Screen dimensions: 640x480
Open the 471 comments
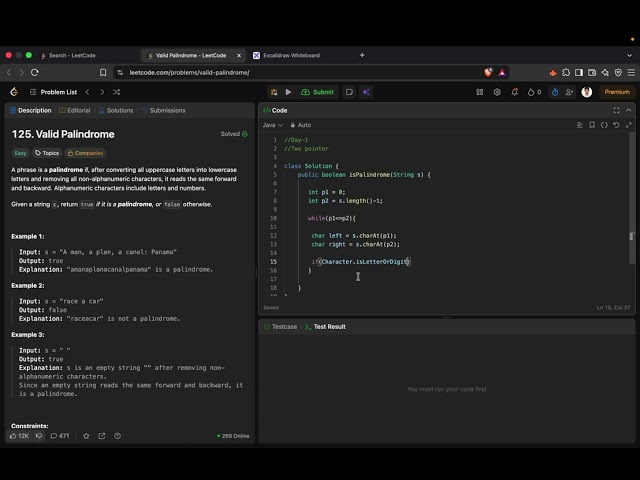click(x=60, y=436)
